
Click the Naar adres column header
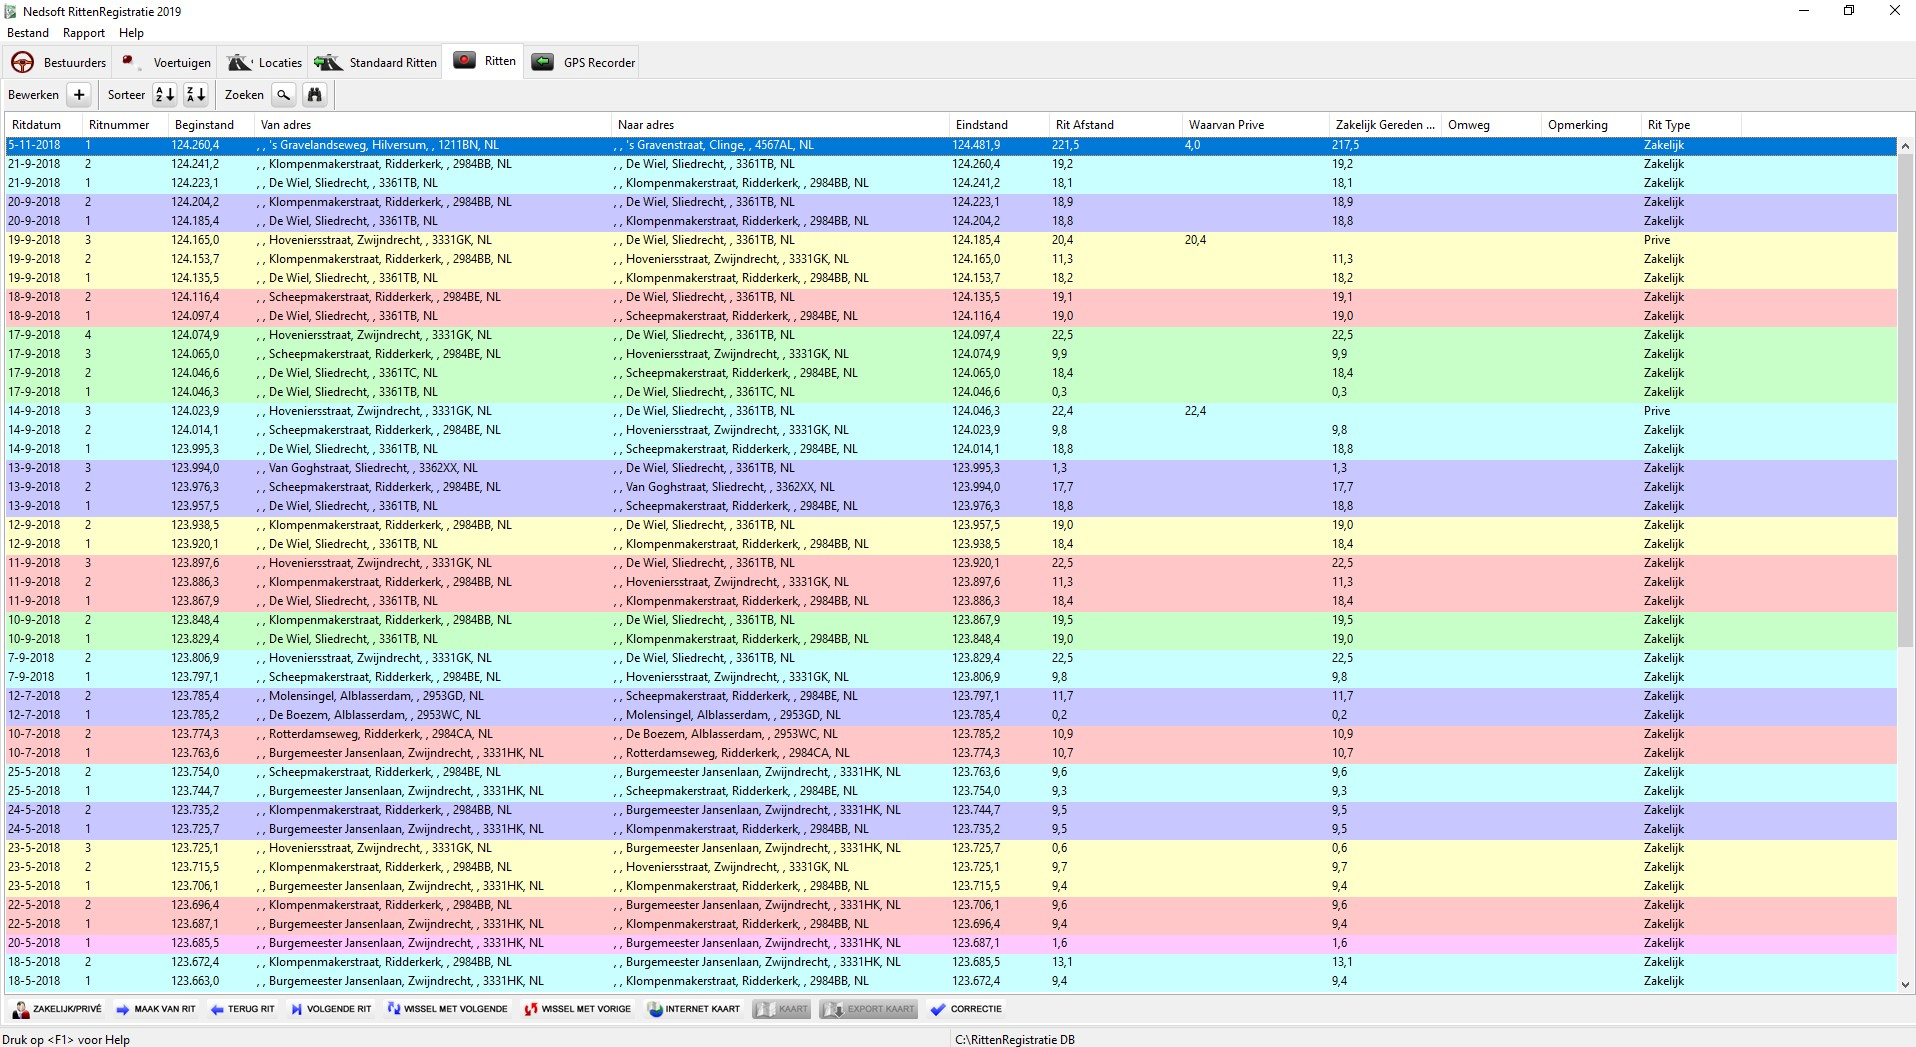[780, 125]
